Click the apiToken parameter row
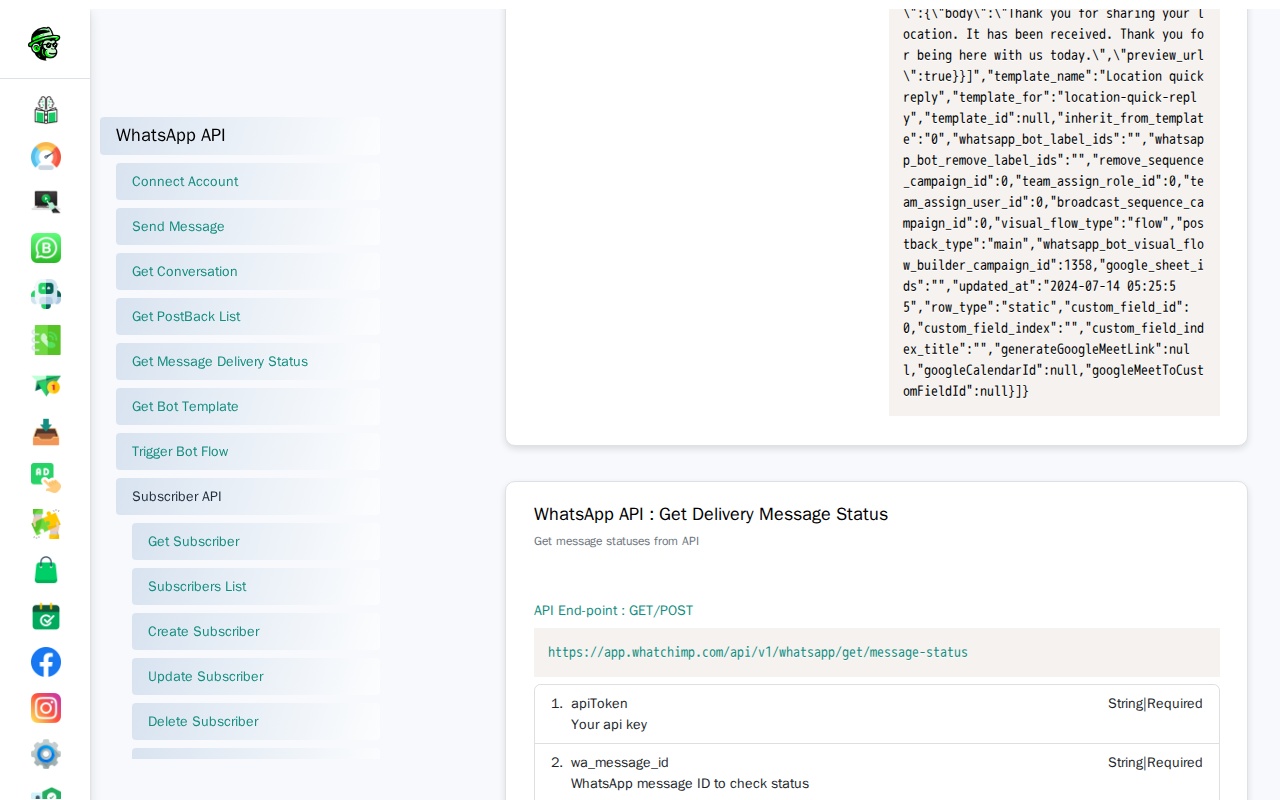This screenshot has height=800, width=1280. click(x=877, y=714)
